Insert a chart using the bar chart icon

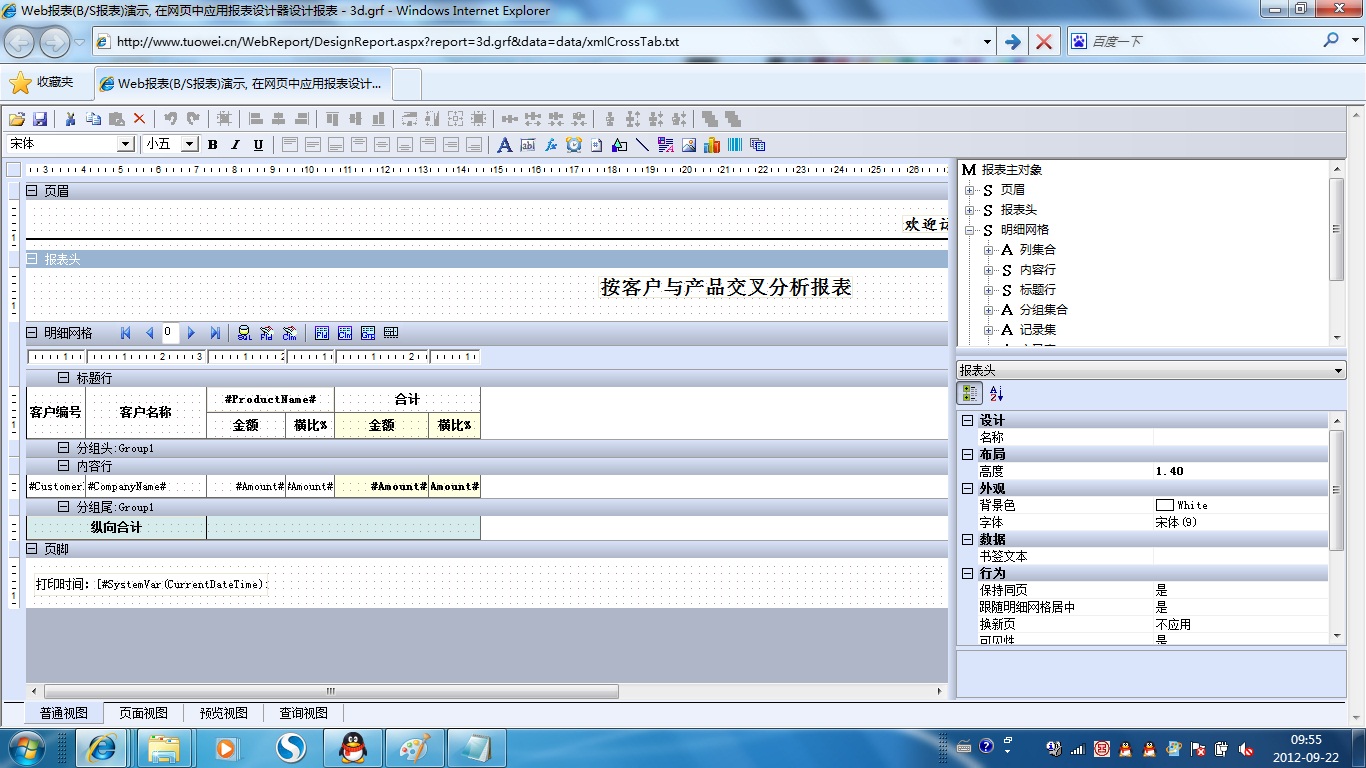click(x=712, y=145)
